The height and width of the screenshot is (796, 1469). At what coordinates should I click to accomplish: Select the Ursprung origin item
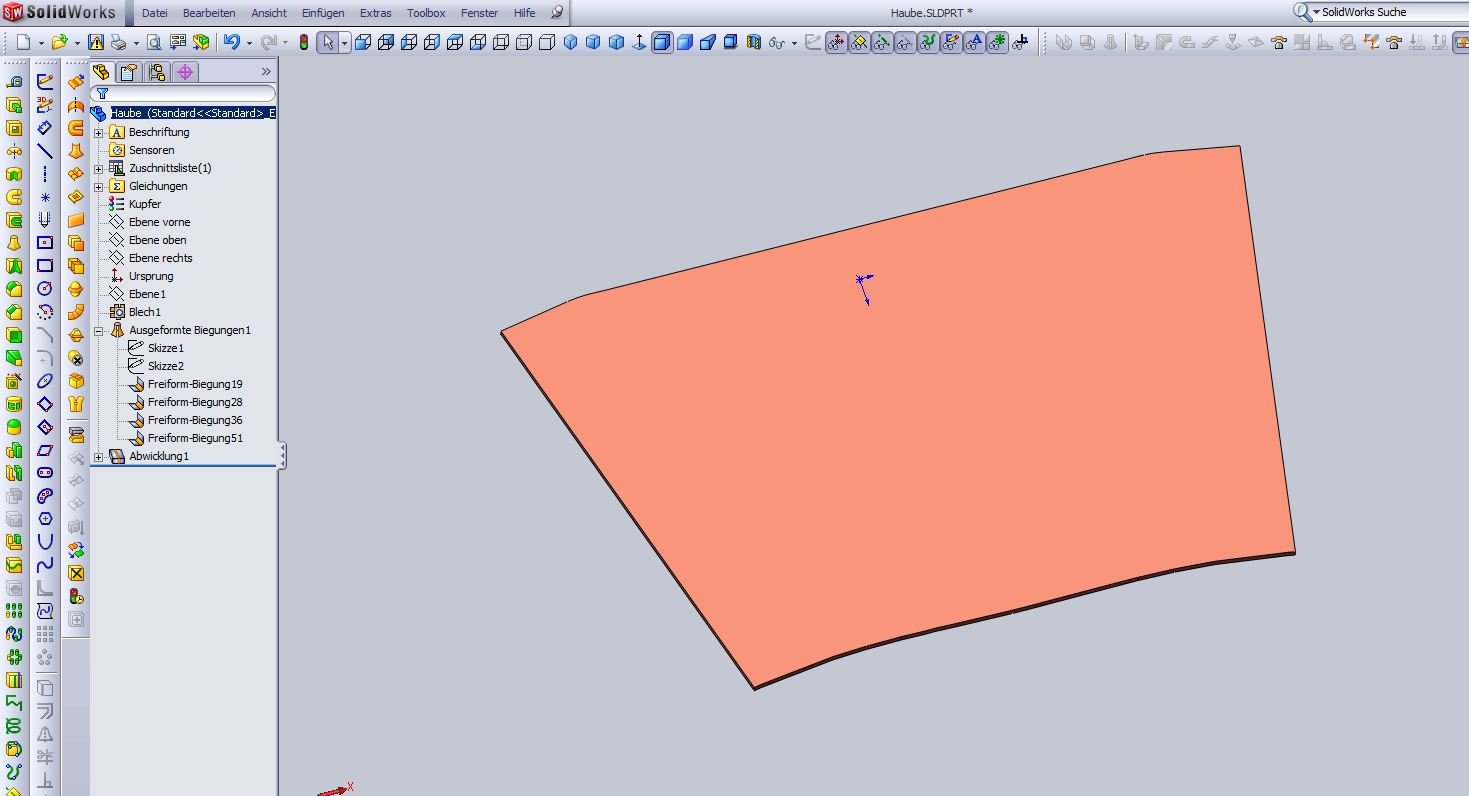tap(151, 276)
